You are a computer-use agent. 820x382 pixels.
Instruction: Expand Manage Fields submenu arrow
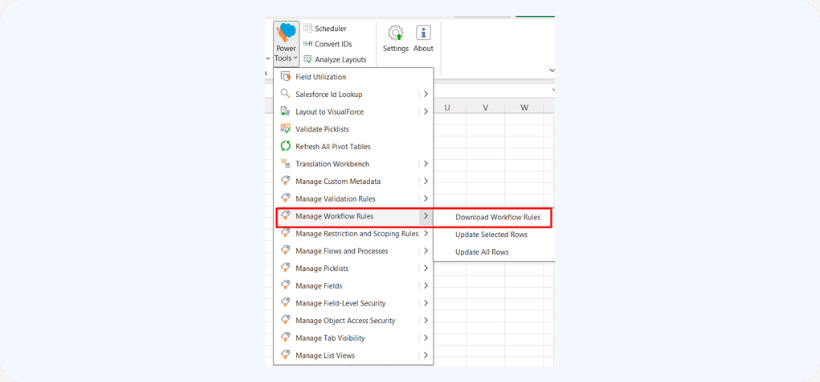[426, 286]
